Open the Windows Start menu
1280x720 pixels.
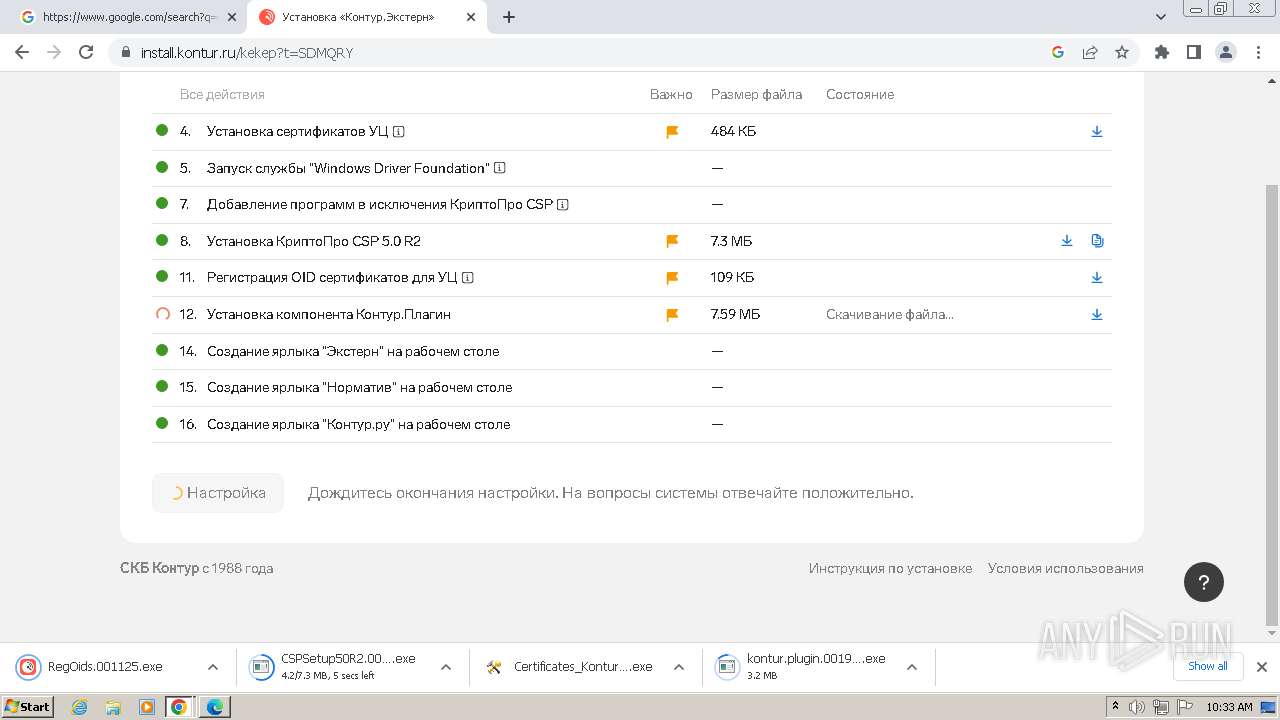click(x=27, y=706)
